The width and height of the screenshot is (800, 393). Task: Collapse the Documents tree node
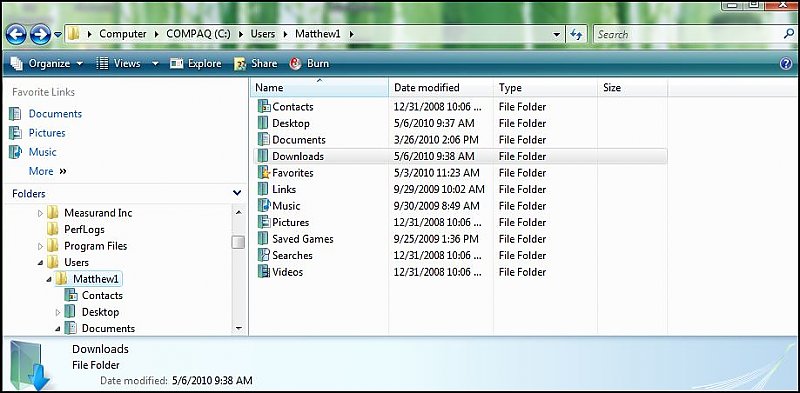pos(58,328)
